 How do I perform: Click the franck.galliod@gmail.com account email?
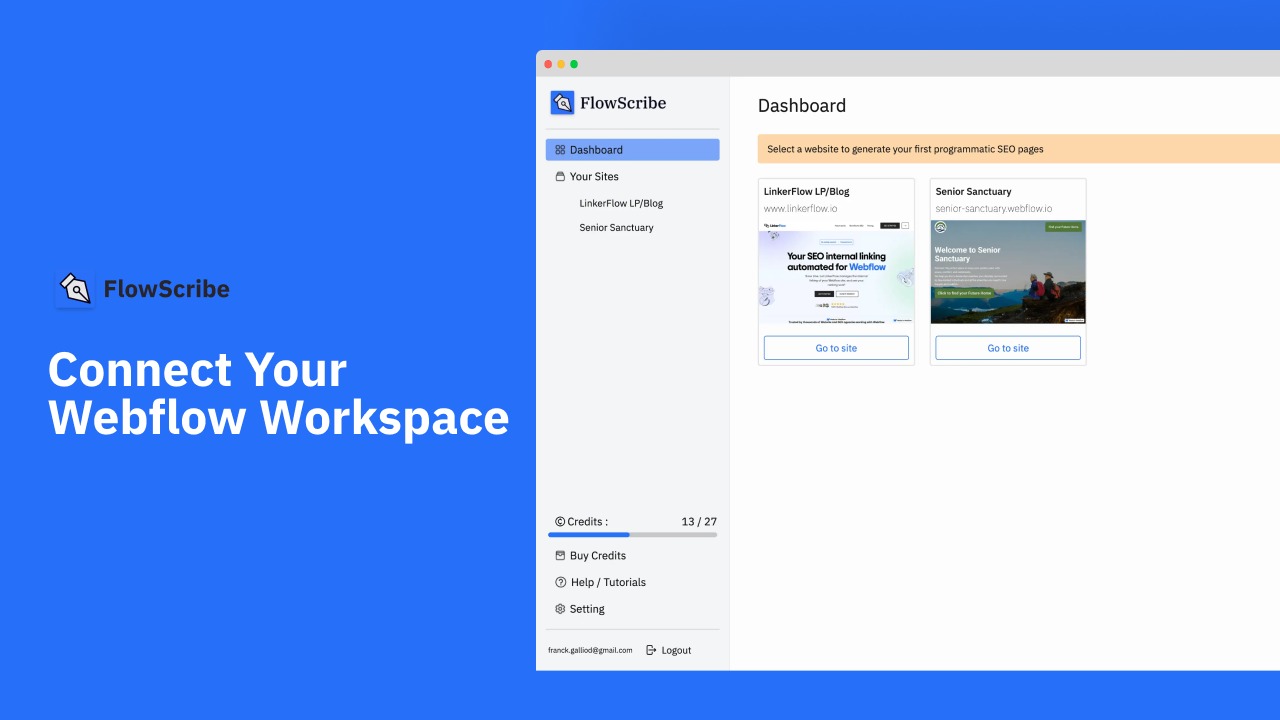pos(590,650)
